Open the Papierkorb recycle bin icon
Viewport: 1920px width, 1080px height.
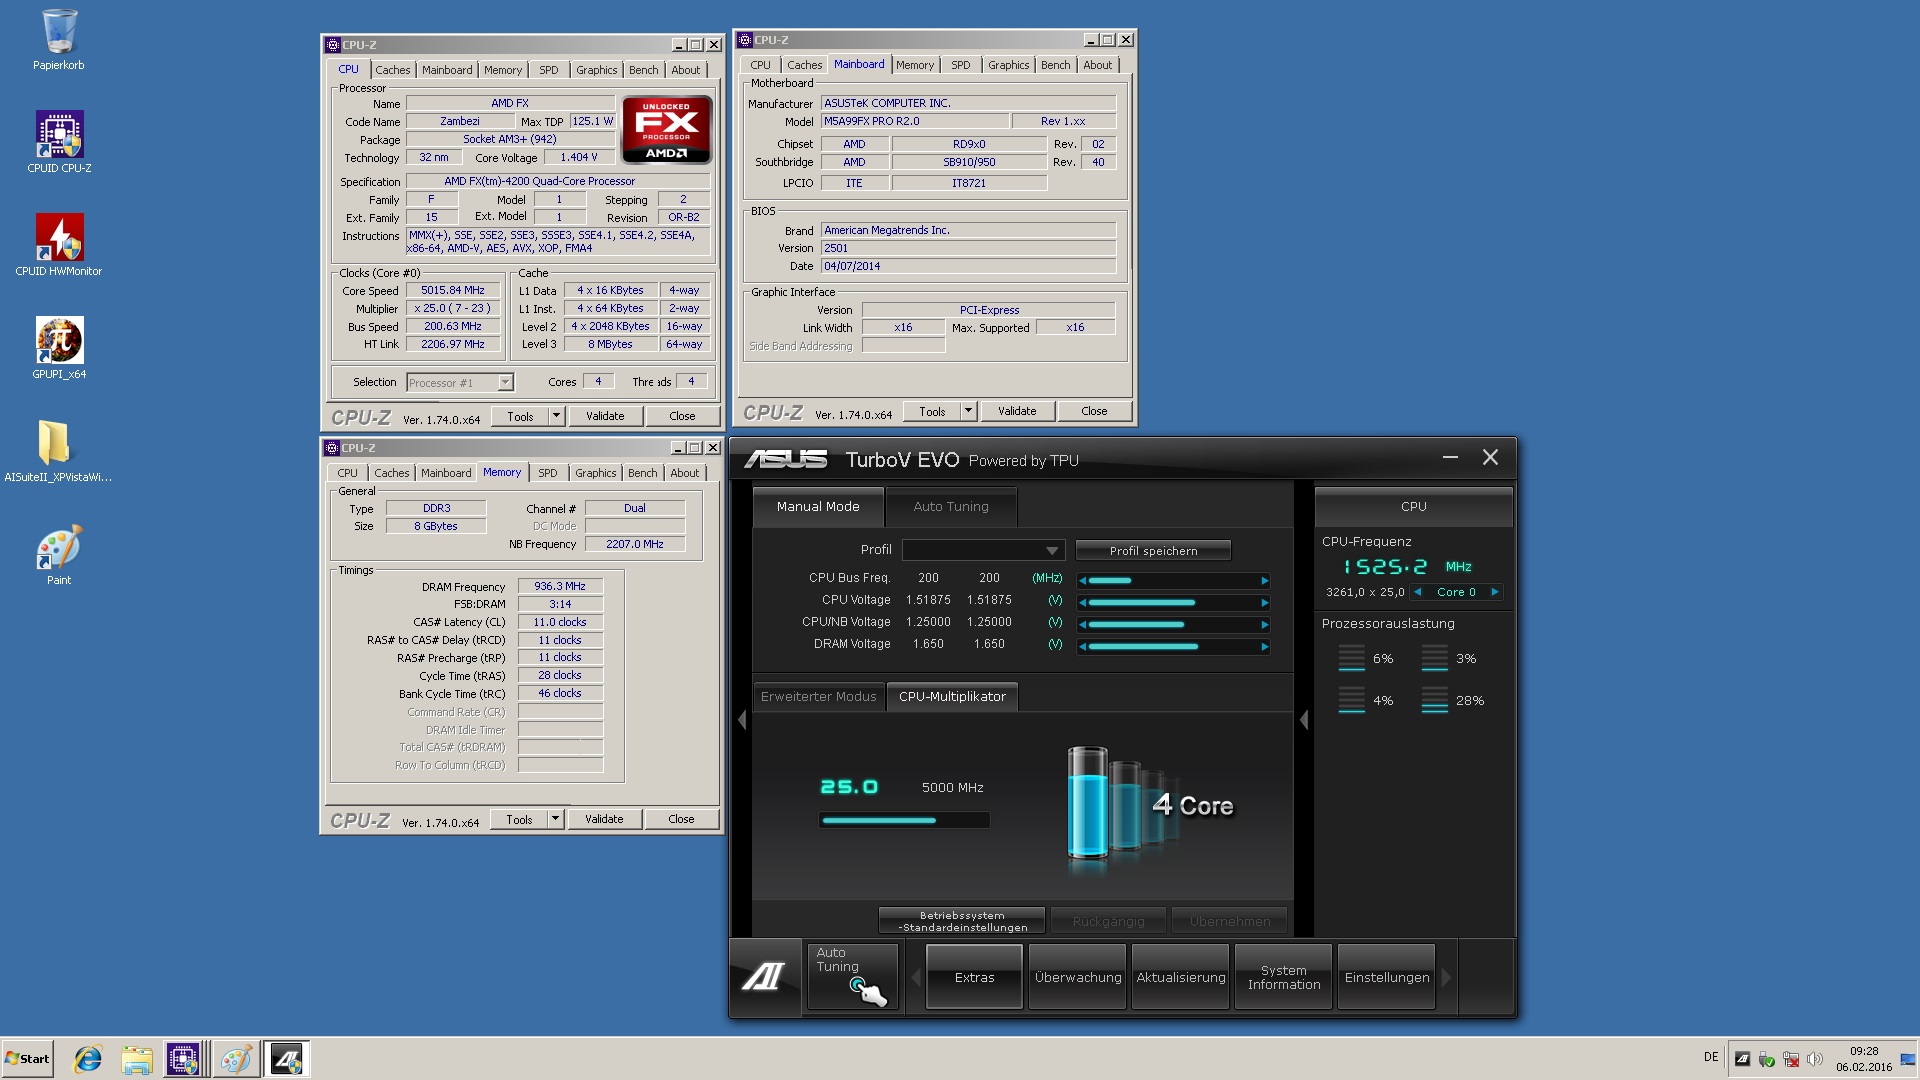[x=59, y=40]
